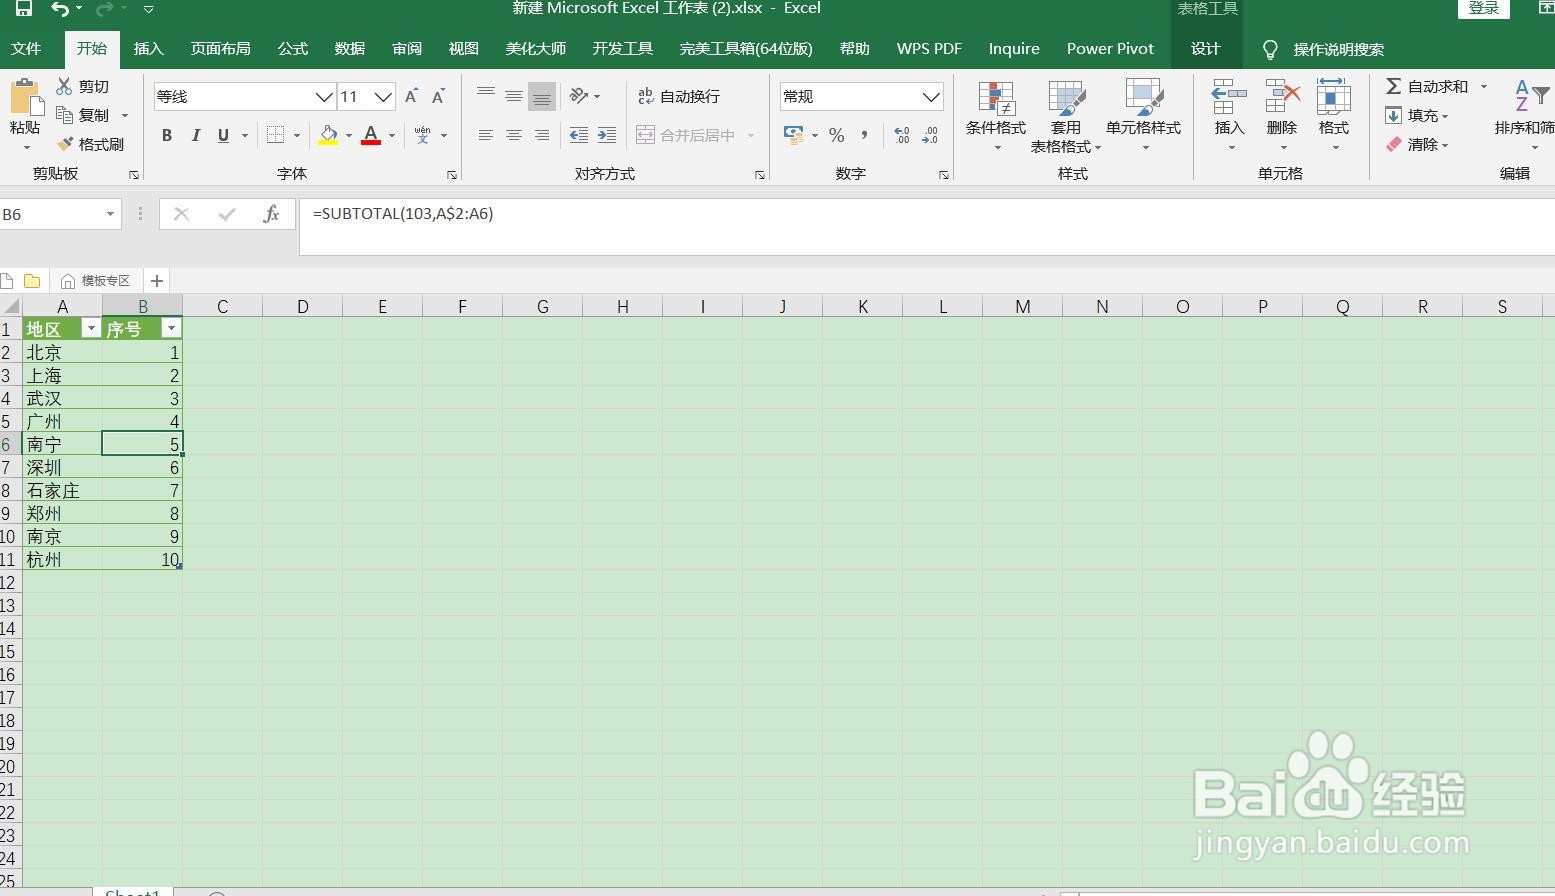The image size is (1555, 896).
Task: Click the Insert cells (插入) button
Action: tap(1229, 116)
